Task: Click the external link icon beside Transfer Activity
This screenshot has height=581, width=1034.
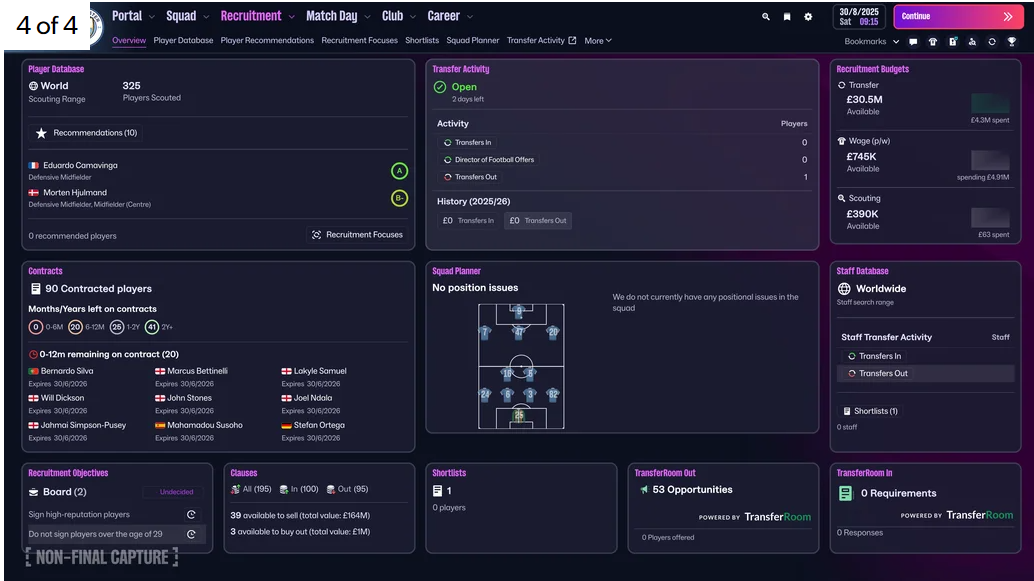Action: [572, 40]
